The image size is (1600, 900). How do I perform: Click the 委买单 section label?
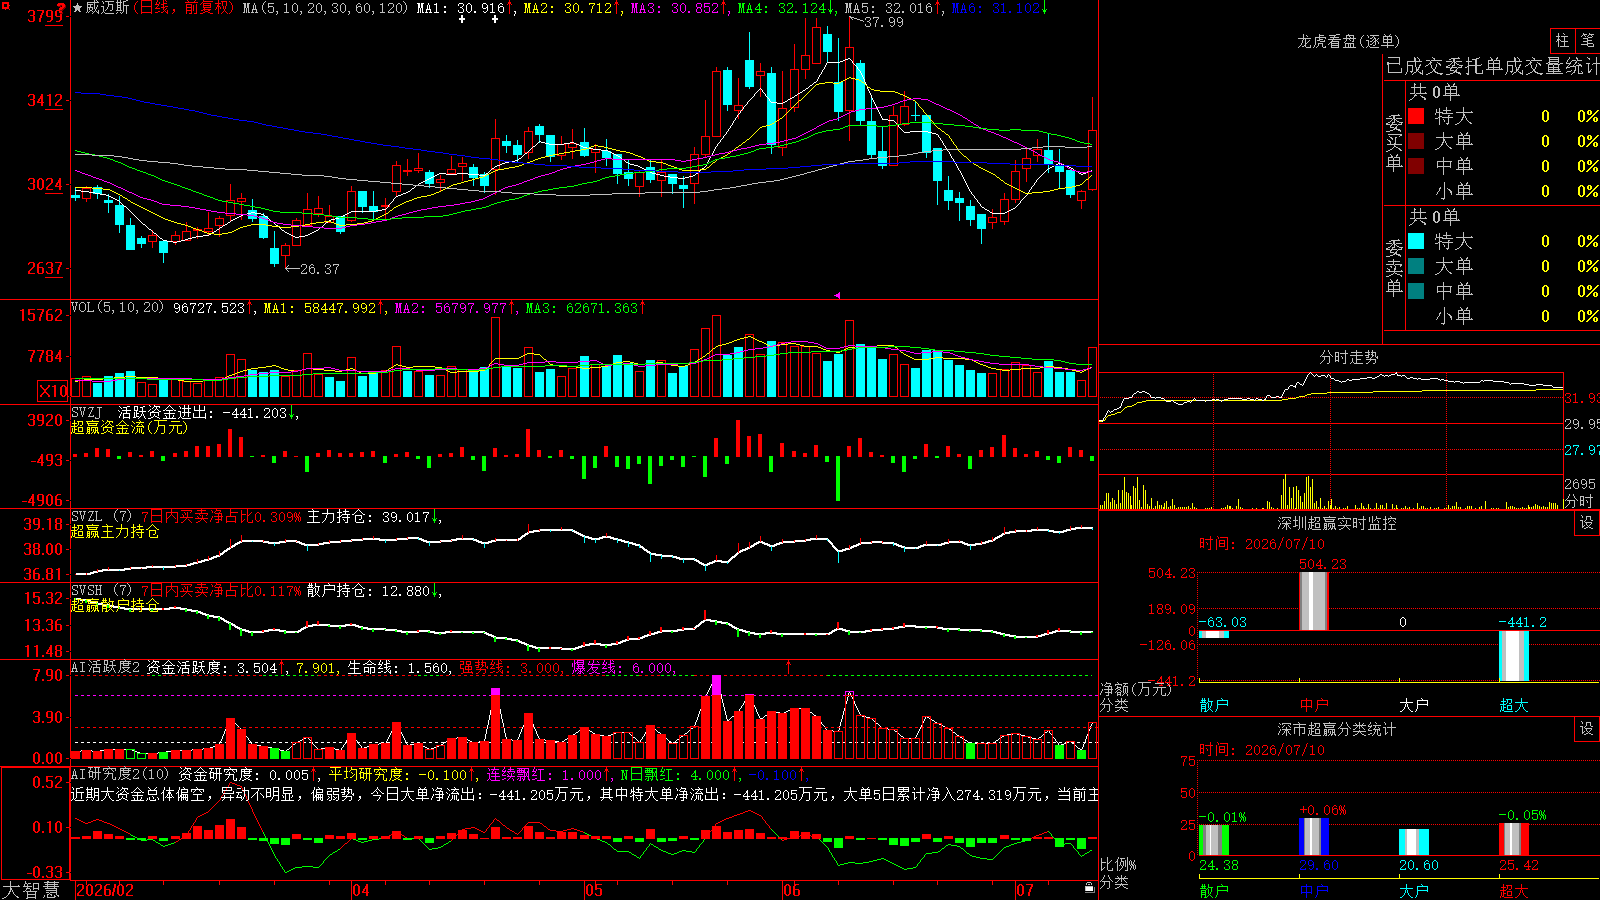(x=1394, y=143)
